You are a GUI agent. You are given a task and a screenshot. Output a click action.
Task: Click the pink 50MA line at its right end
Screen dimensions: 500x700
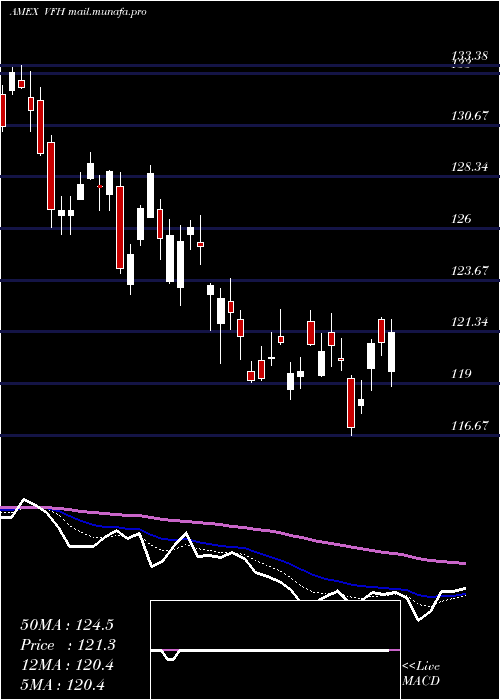coord(463,563)
